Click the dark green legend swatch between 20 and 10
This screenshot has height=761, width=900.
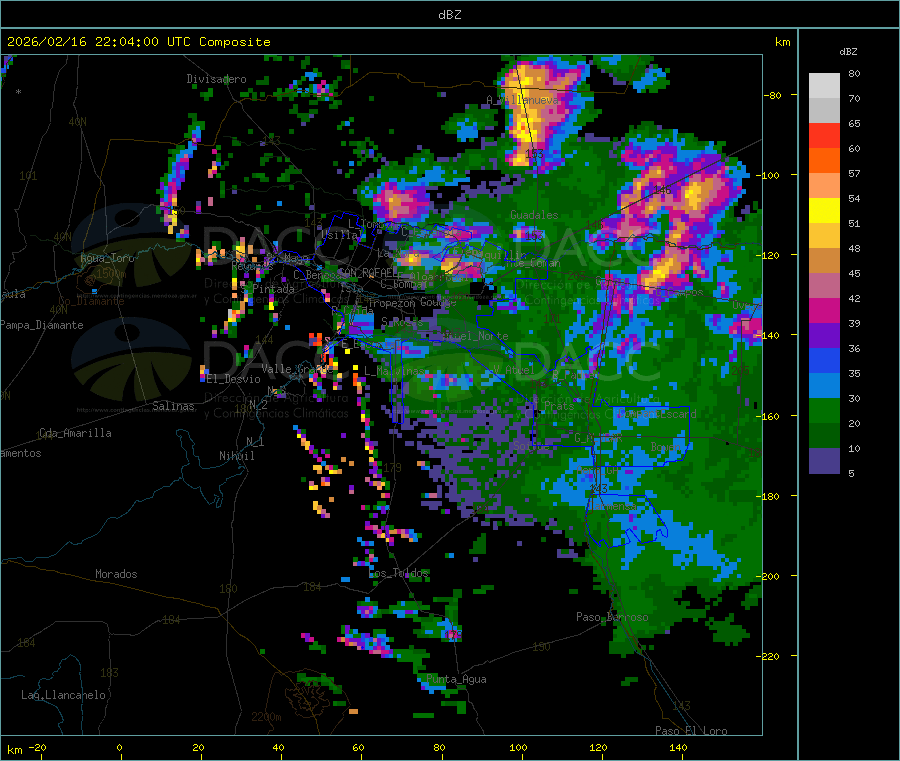click(x=824, y=436)
